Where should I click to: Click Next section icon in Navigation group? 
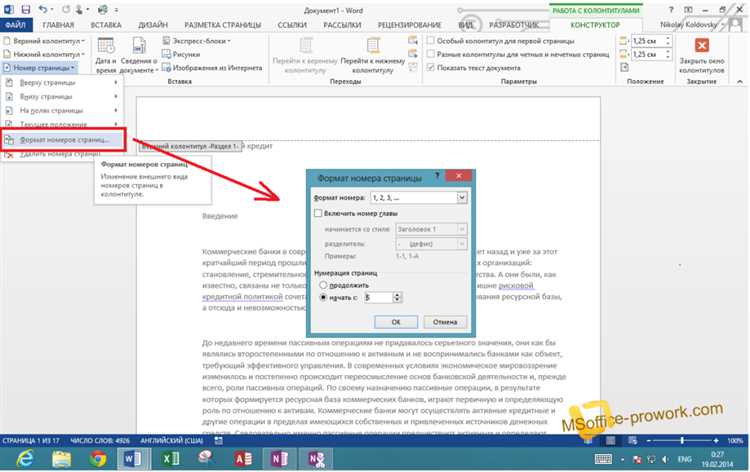click(413, 54)
